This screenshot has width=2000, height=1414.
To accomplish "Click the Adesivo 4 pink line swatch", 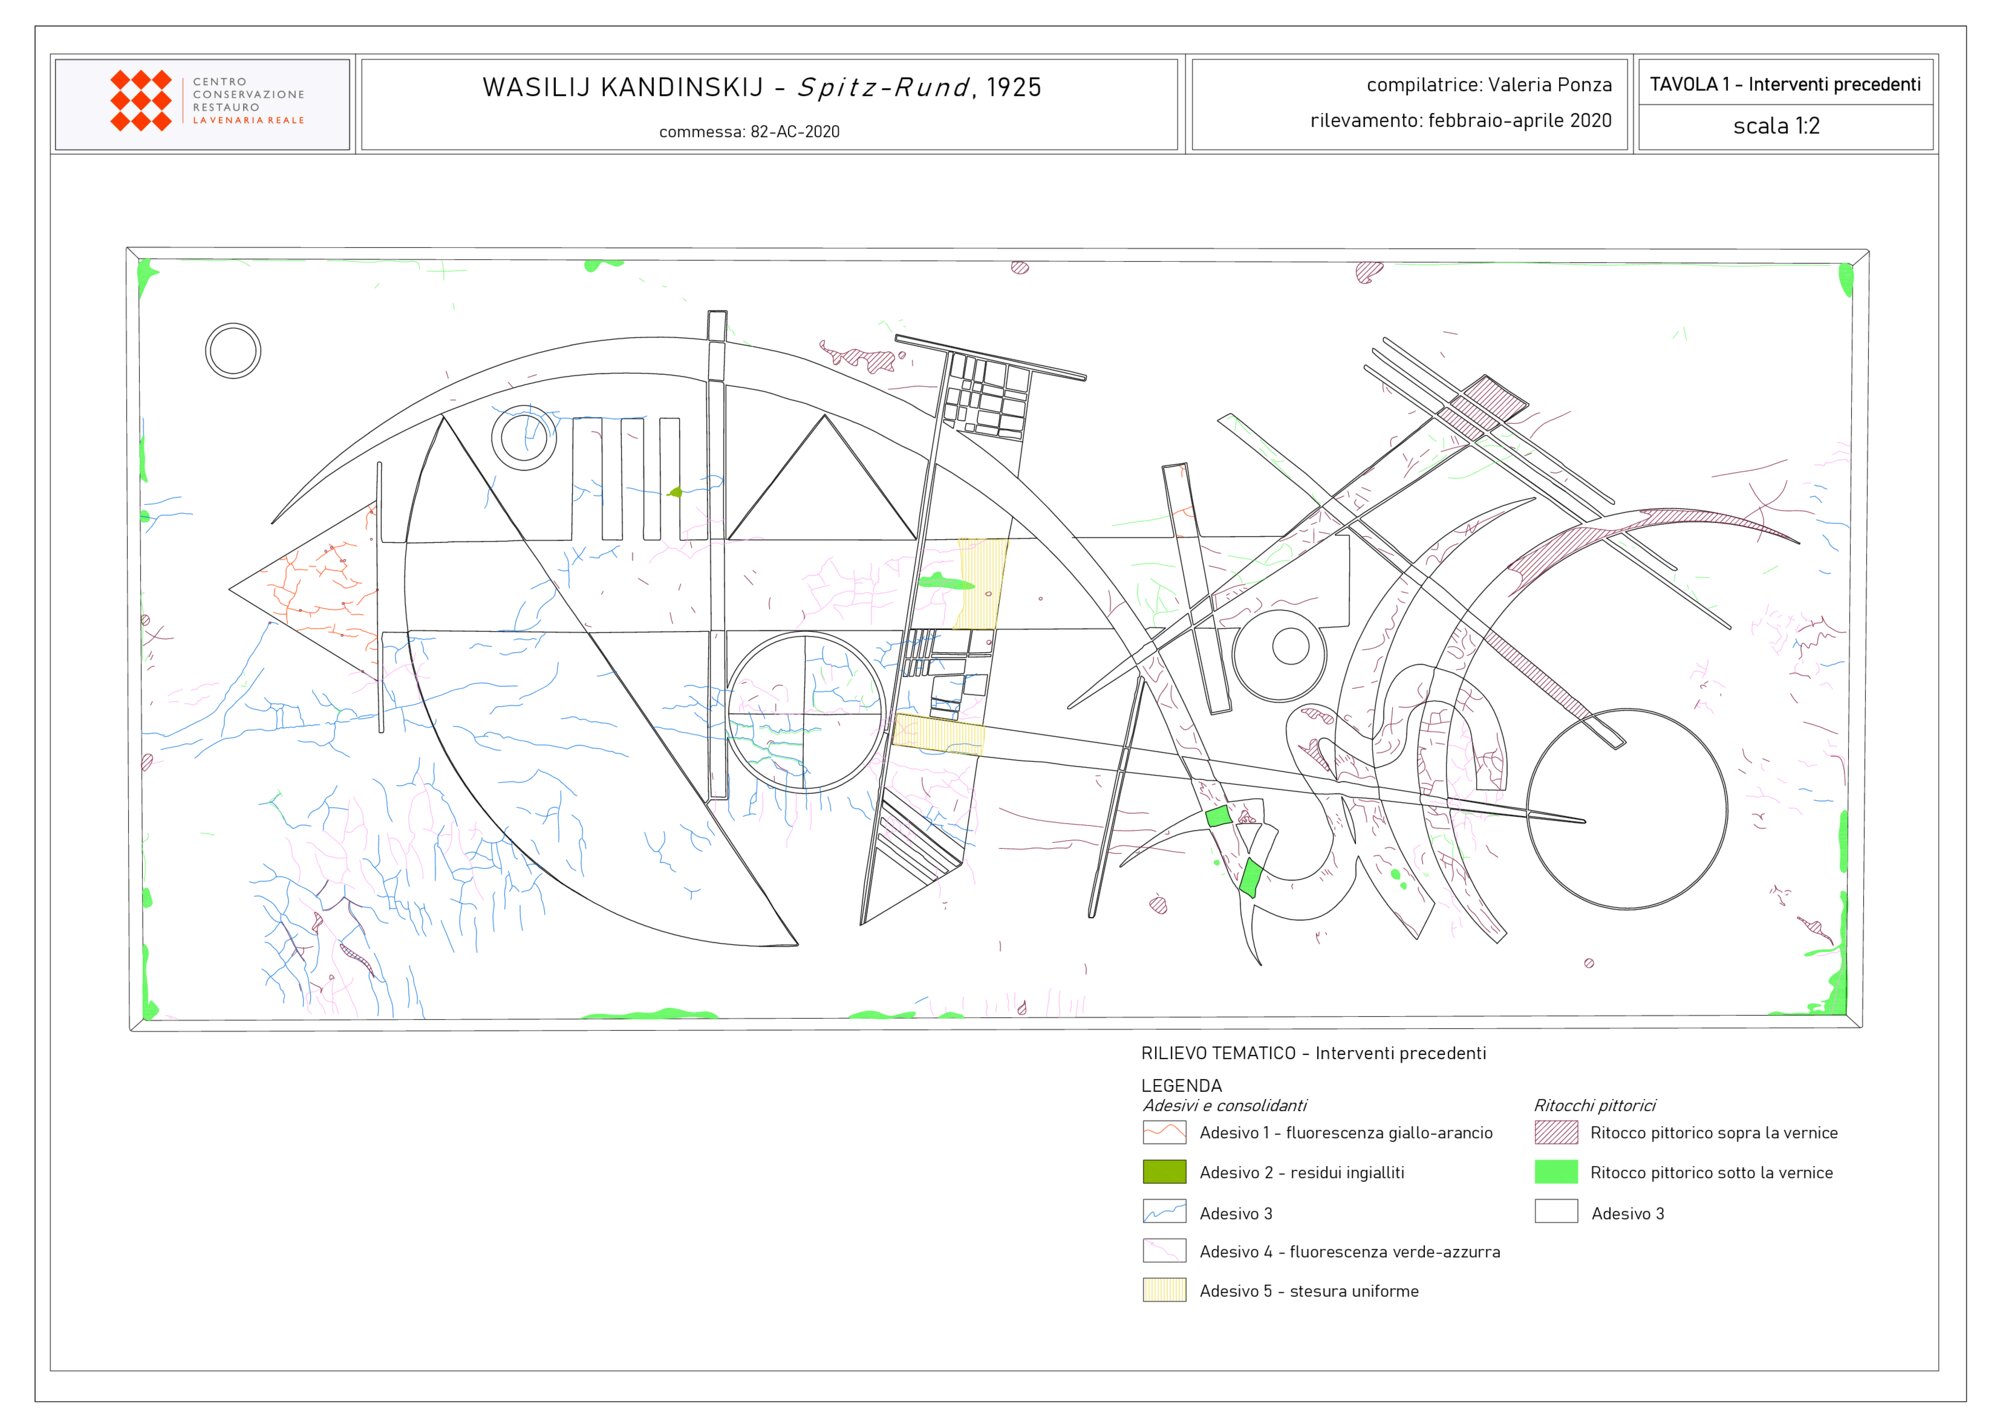I will click(1164, 1251).
